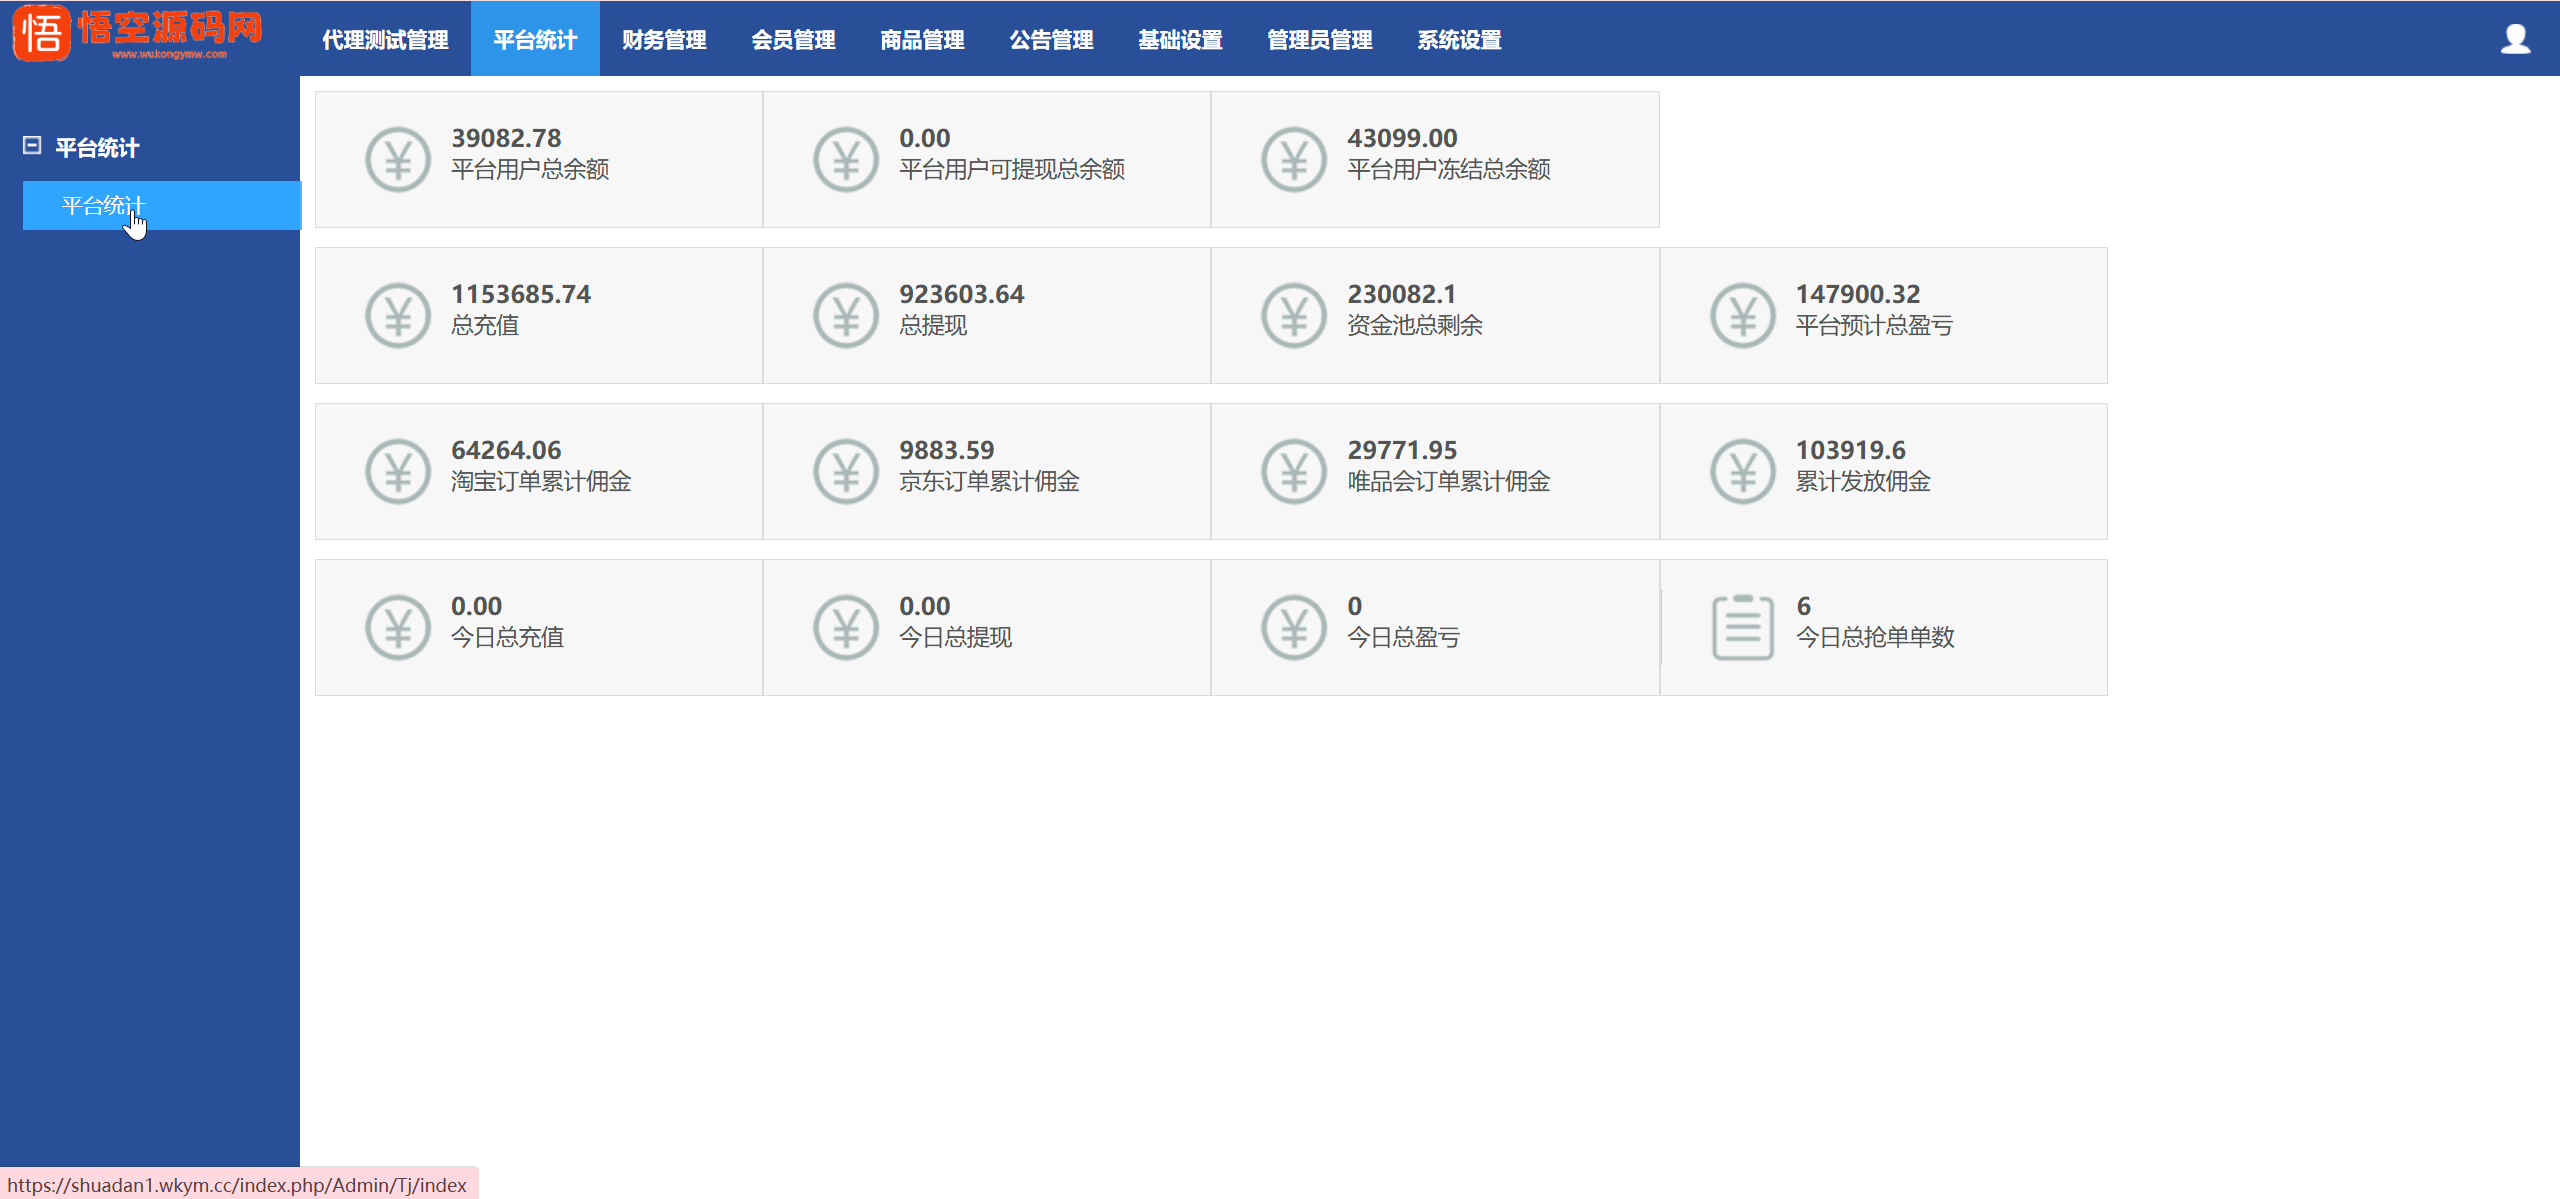Open the 商品管理 menu
Viewport: 2560px width, 1199px height.
(x=922, y=40)
